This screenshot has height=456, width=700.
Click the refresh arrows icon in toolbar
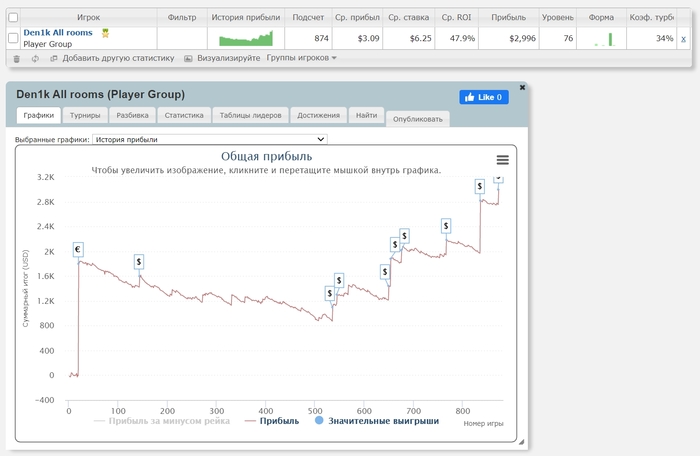35,59
